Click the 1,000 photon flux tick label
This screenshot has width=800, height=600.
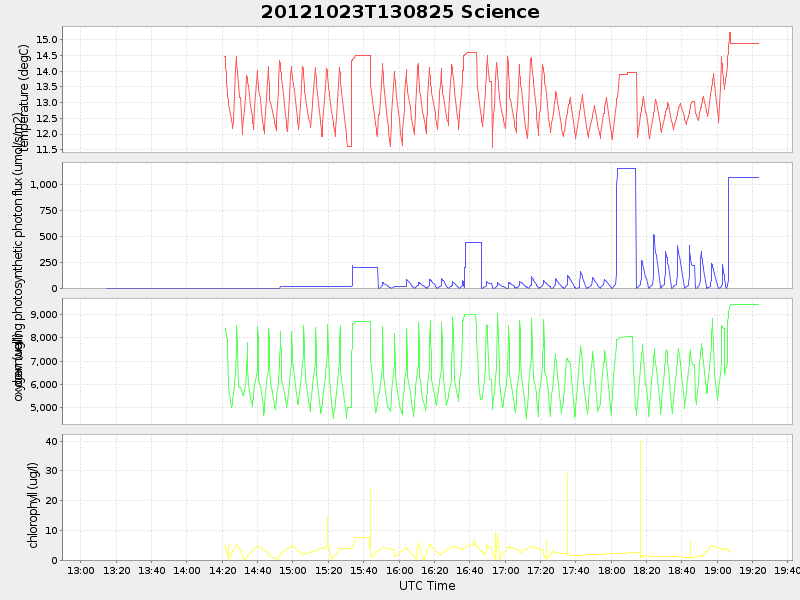coord(44,185)
